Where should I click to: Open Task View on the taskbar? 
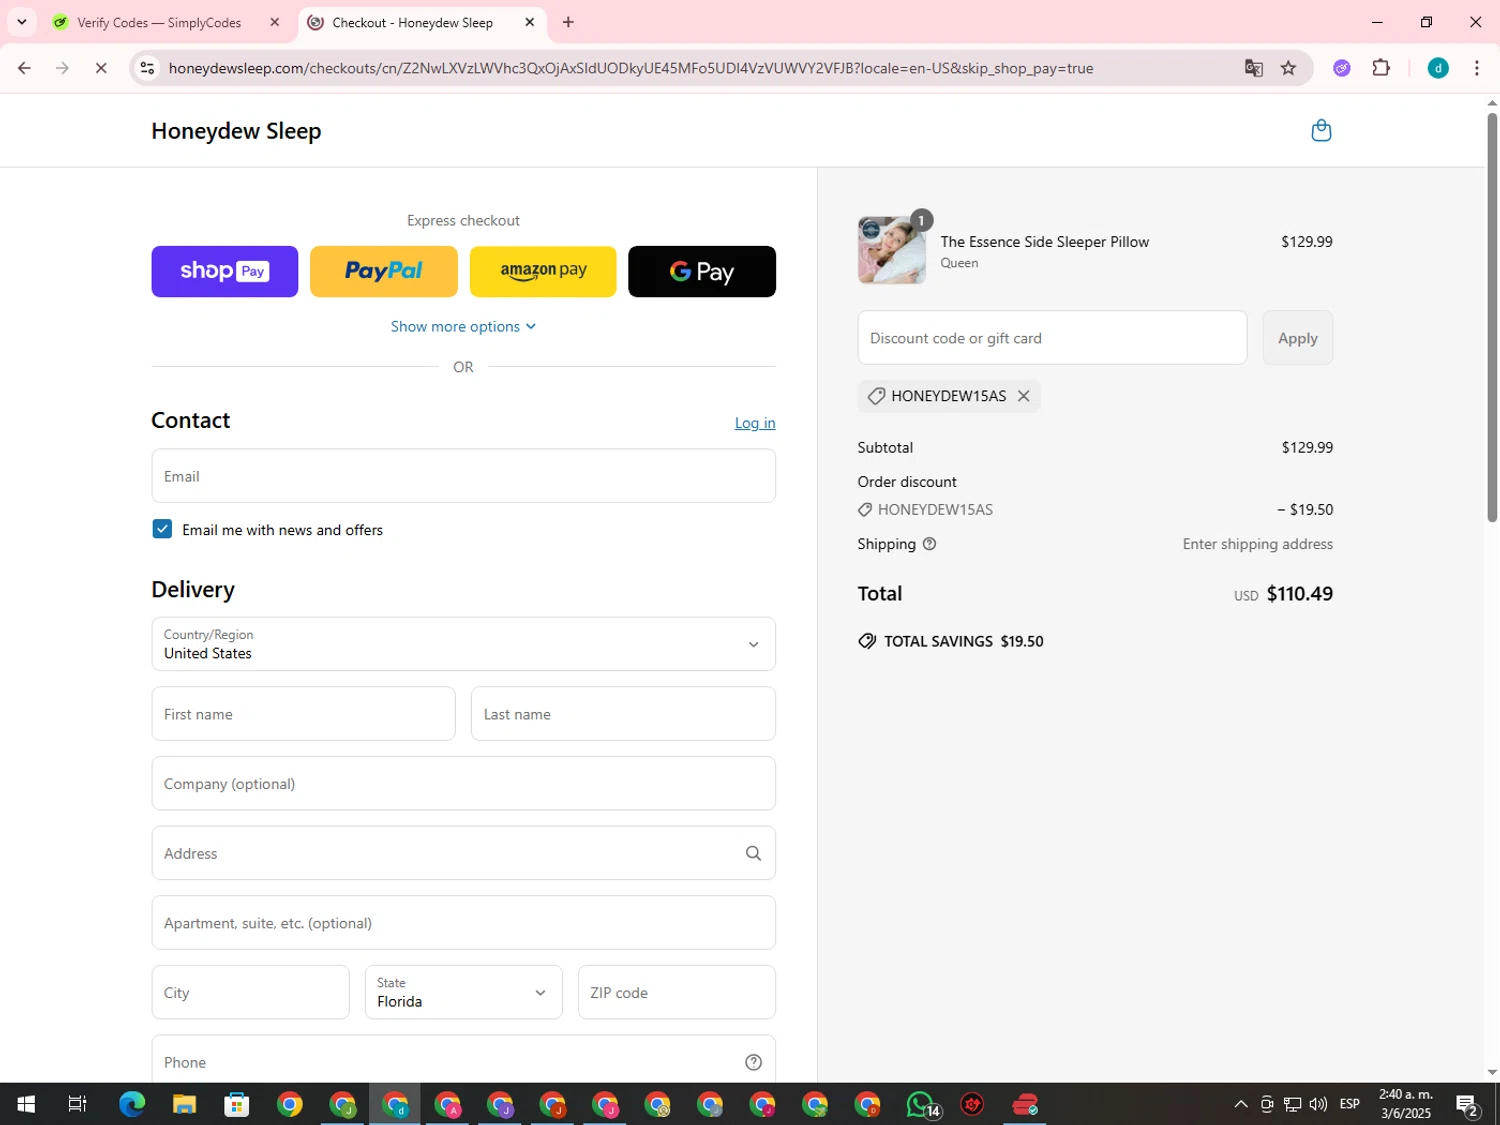[77, 1104]
